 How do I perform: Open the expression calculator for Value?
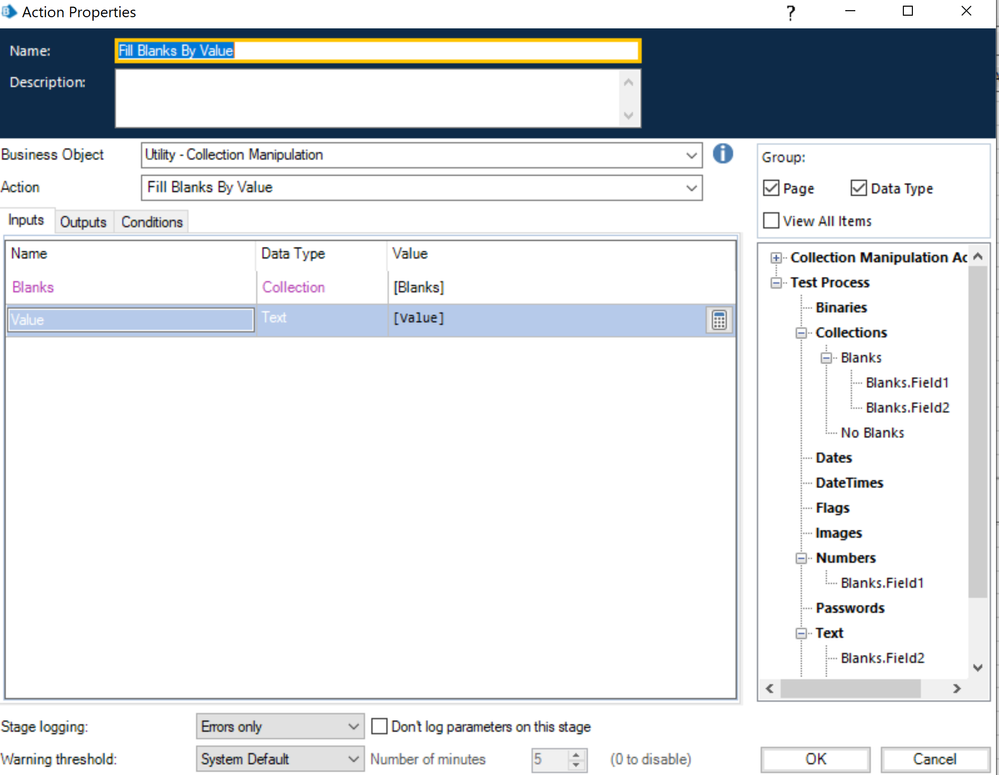(719, 319)
